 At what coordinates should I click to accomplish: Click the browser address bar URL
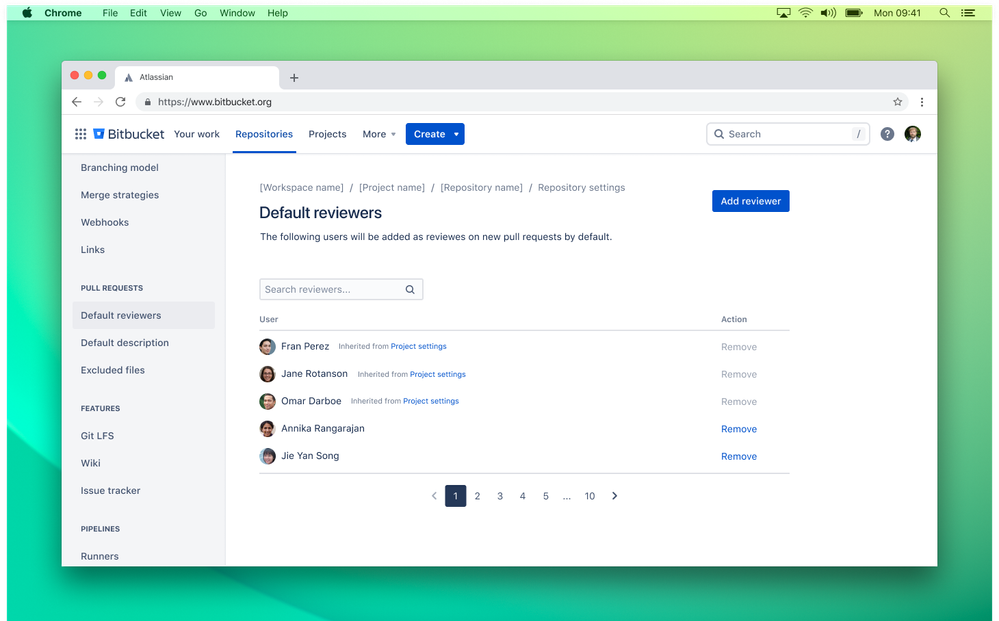point(215,102)
